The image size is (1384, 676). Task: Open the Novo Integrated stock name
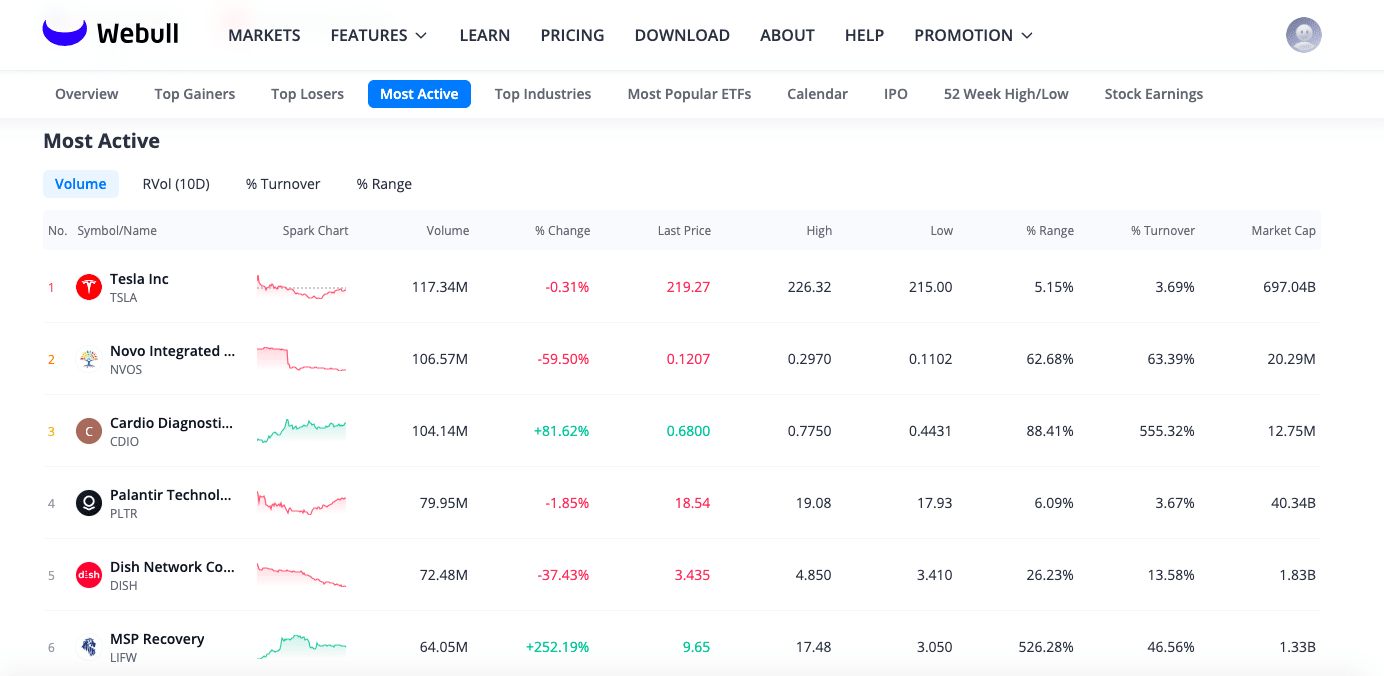coord(172,351)
